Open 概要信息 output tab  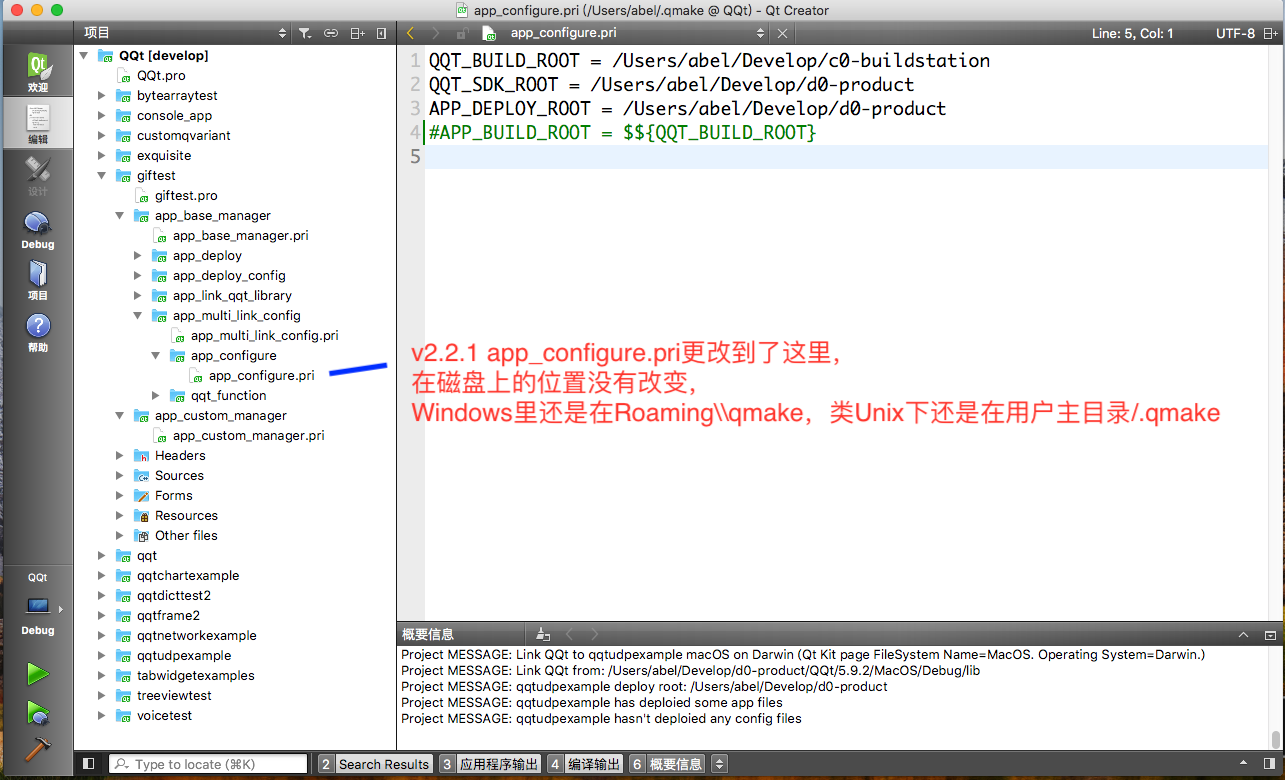(x=667, y=764)
